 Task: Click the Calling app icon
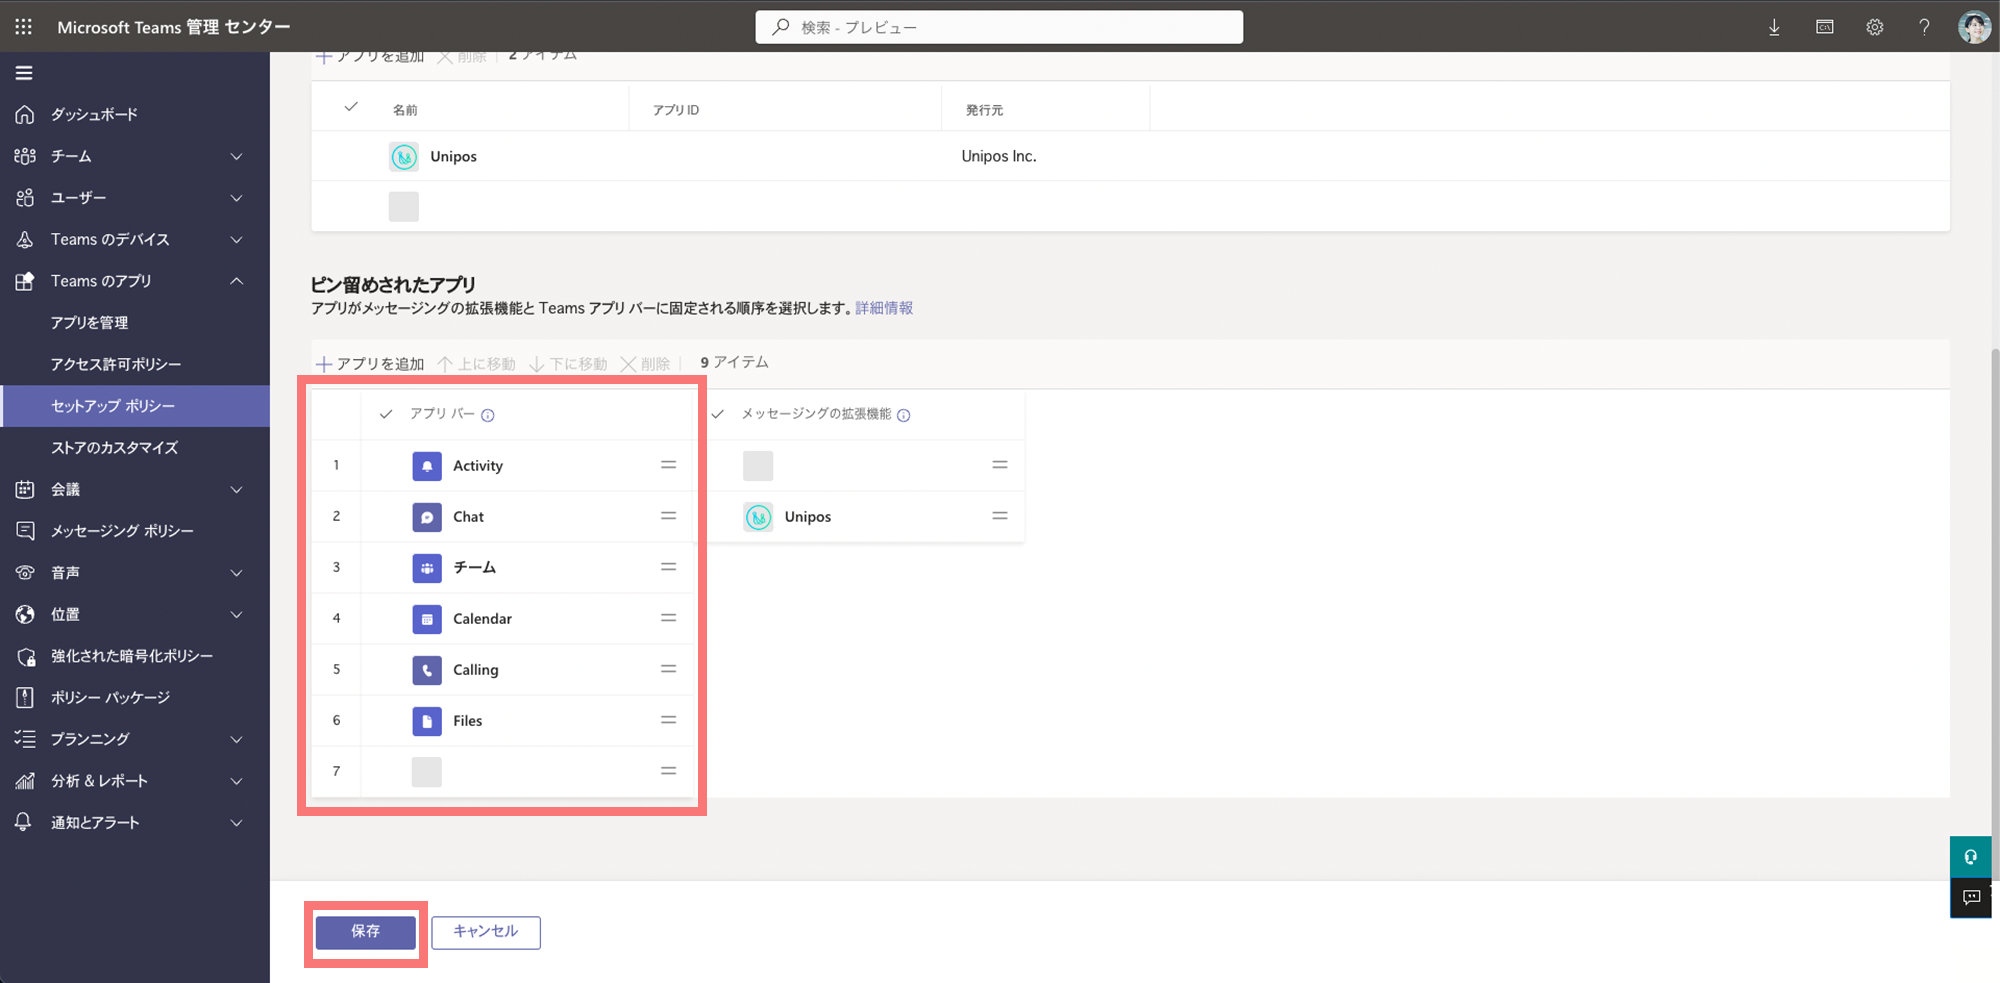click(x=427, y=670)
